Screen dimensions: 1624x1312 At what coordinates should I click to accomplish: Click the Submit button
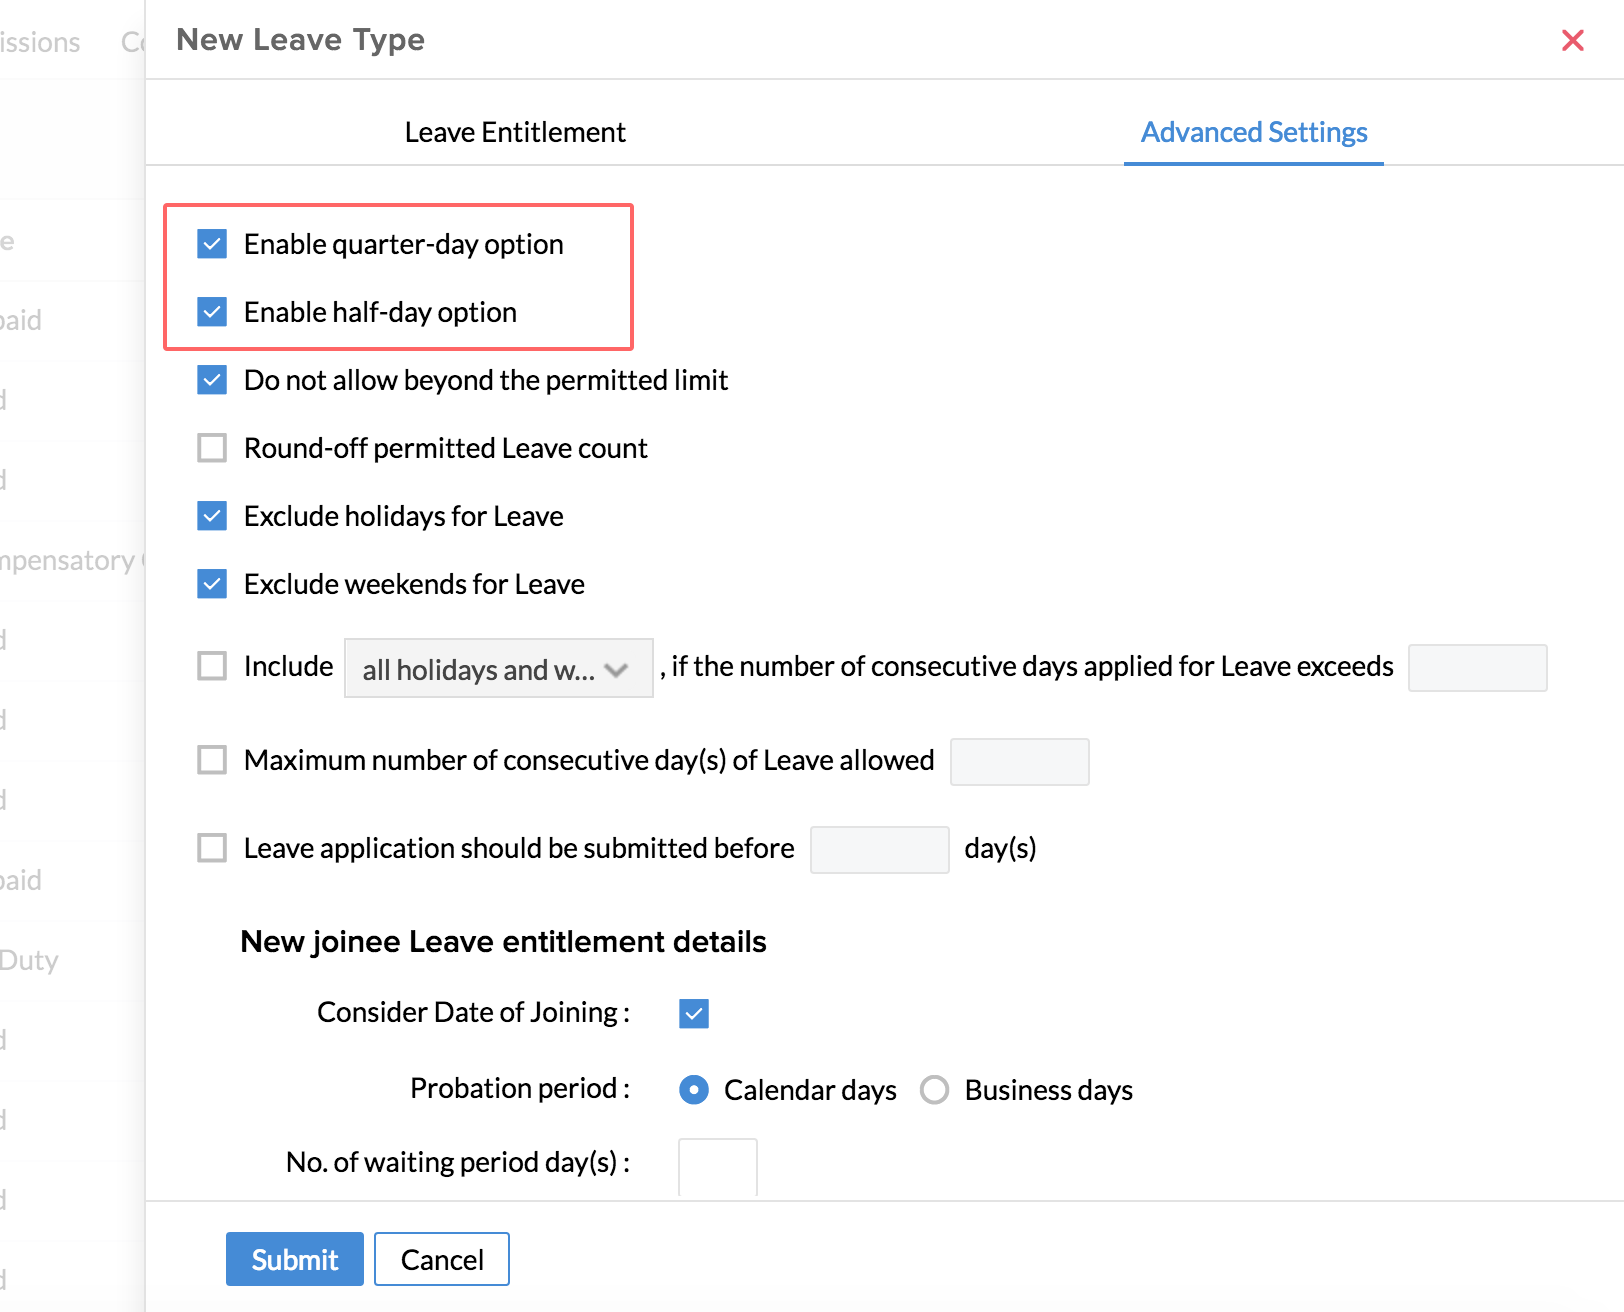coord(294,1259)
